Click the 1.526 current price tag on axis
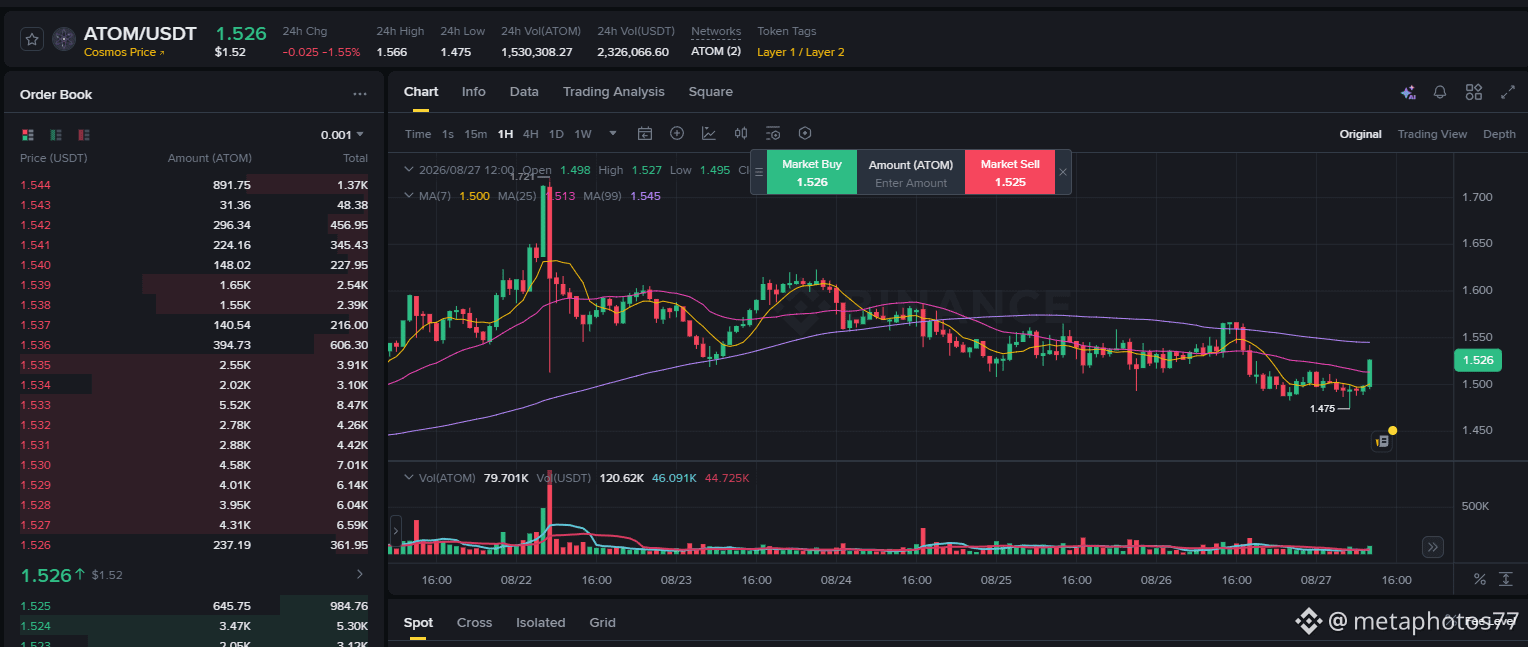Image resolution: width=1528 pixels, height=647 pixels. pos(1477,360)
